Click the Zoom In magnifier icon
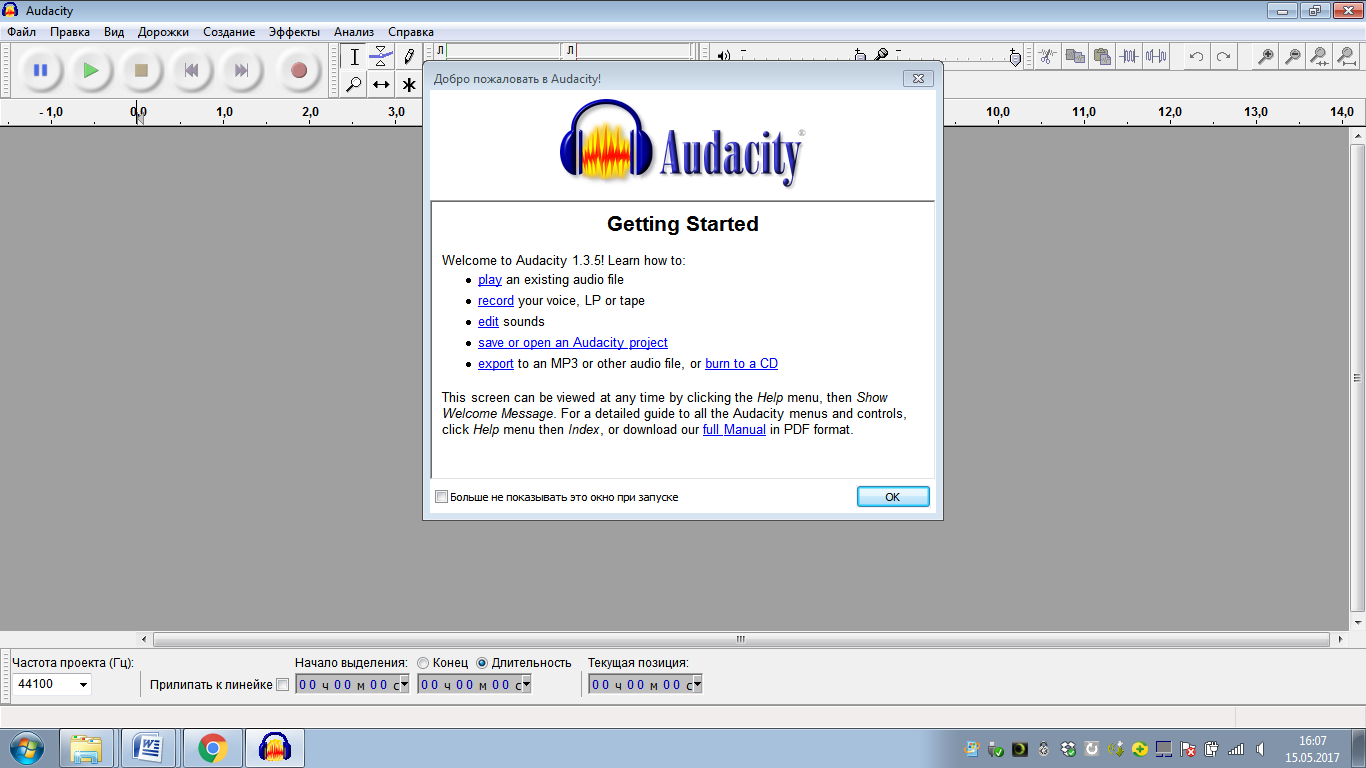 click(x=1266, y=57)
